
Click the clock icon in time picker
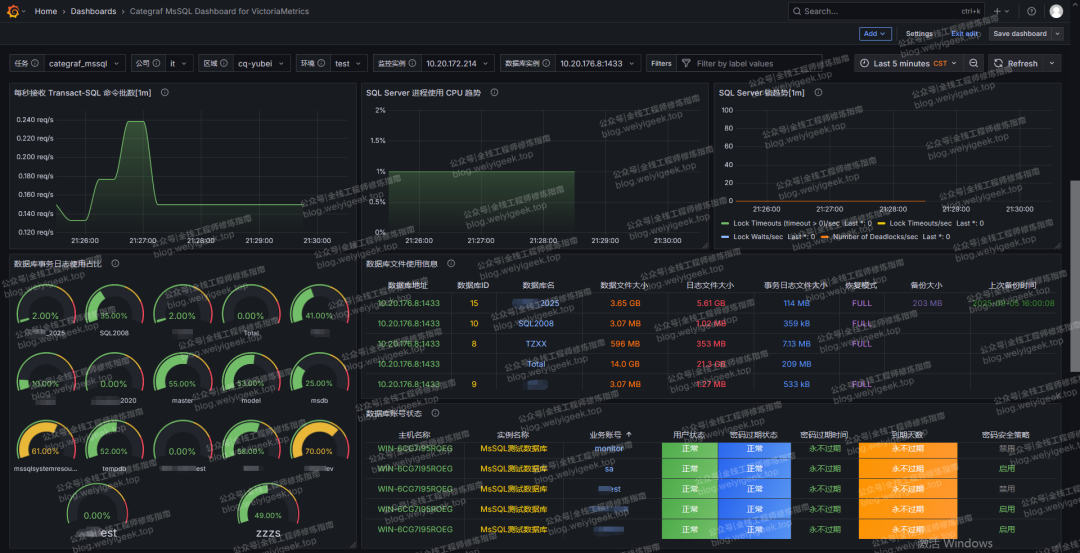[865, 63]
